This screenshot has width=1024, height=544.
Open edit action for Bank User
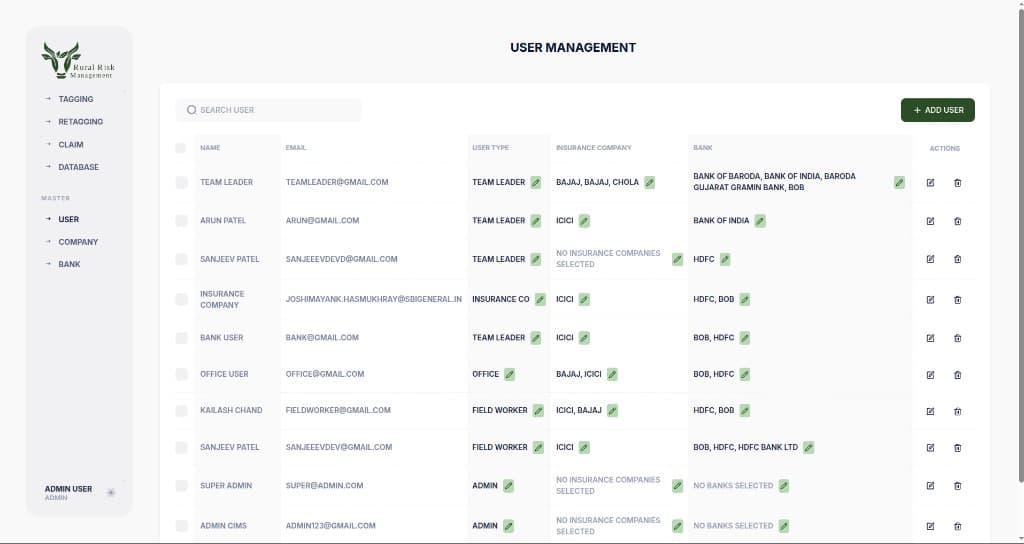tap(930, 338)
